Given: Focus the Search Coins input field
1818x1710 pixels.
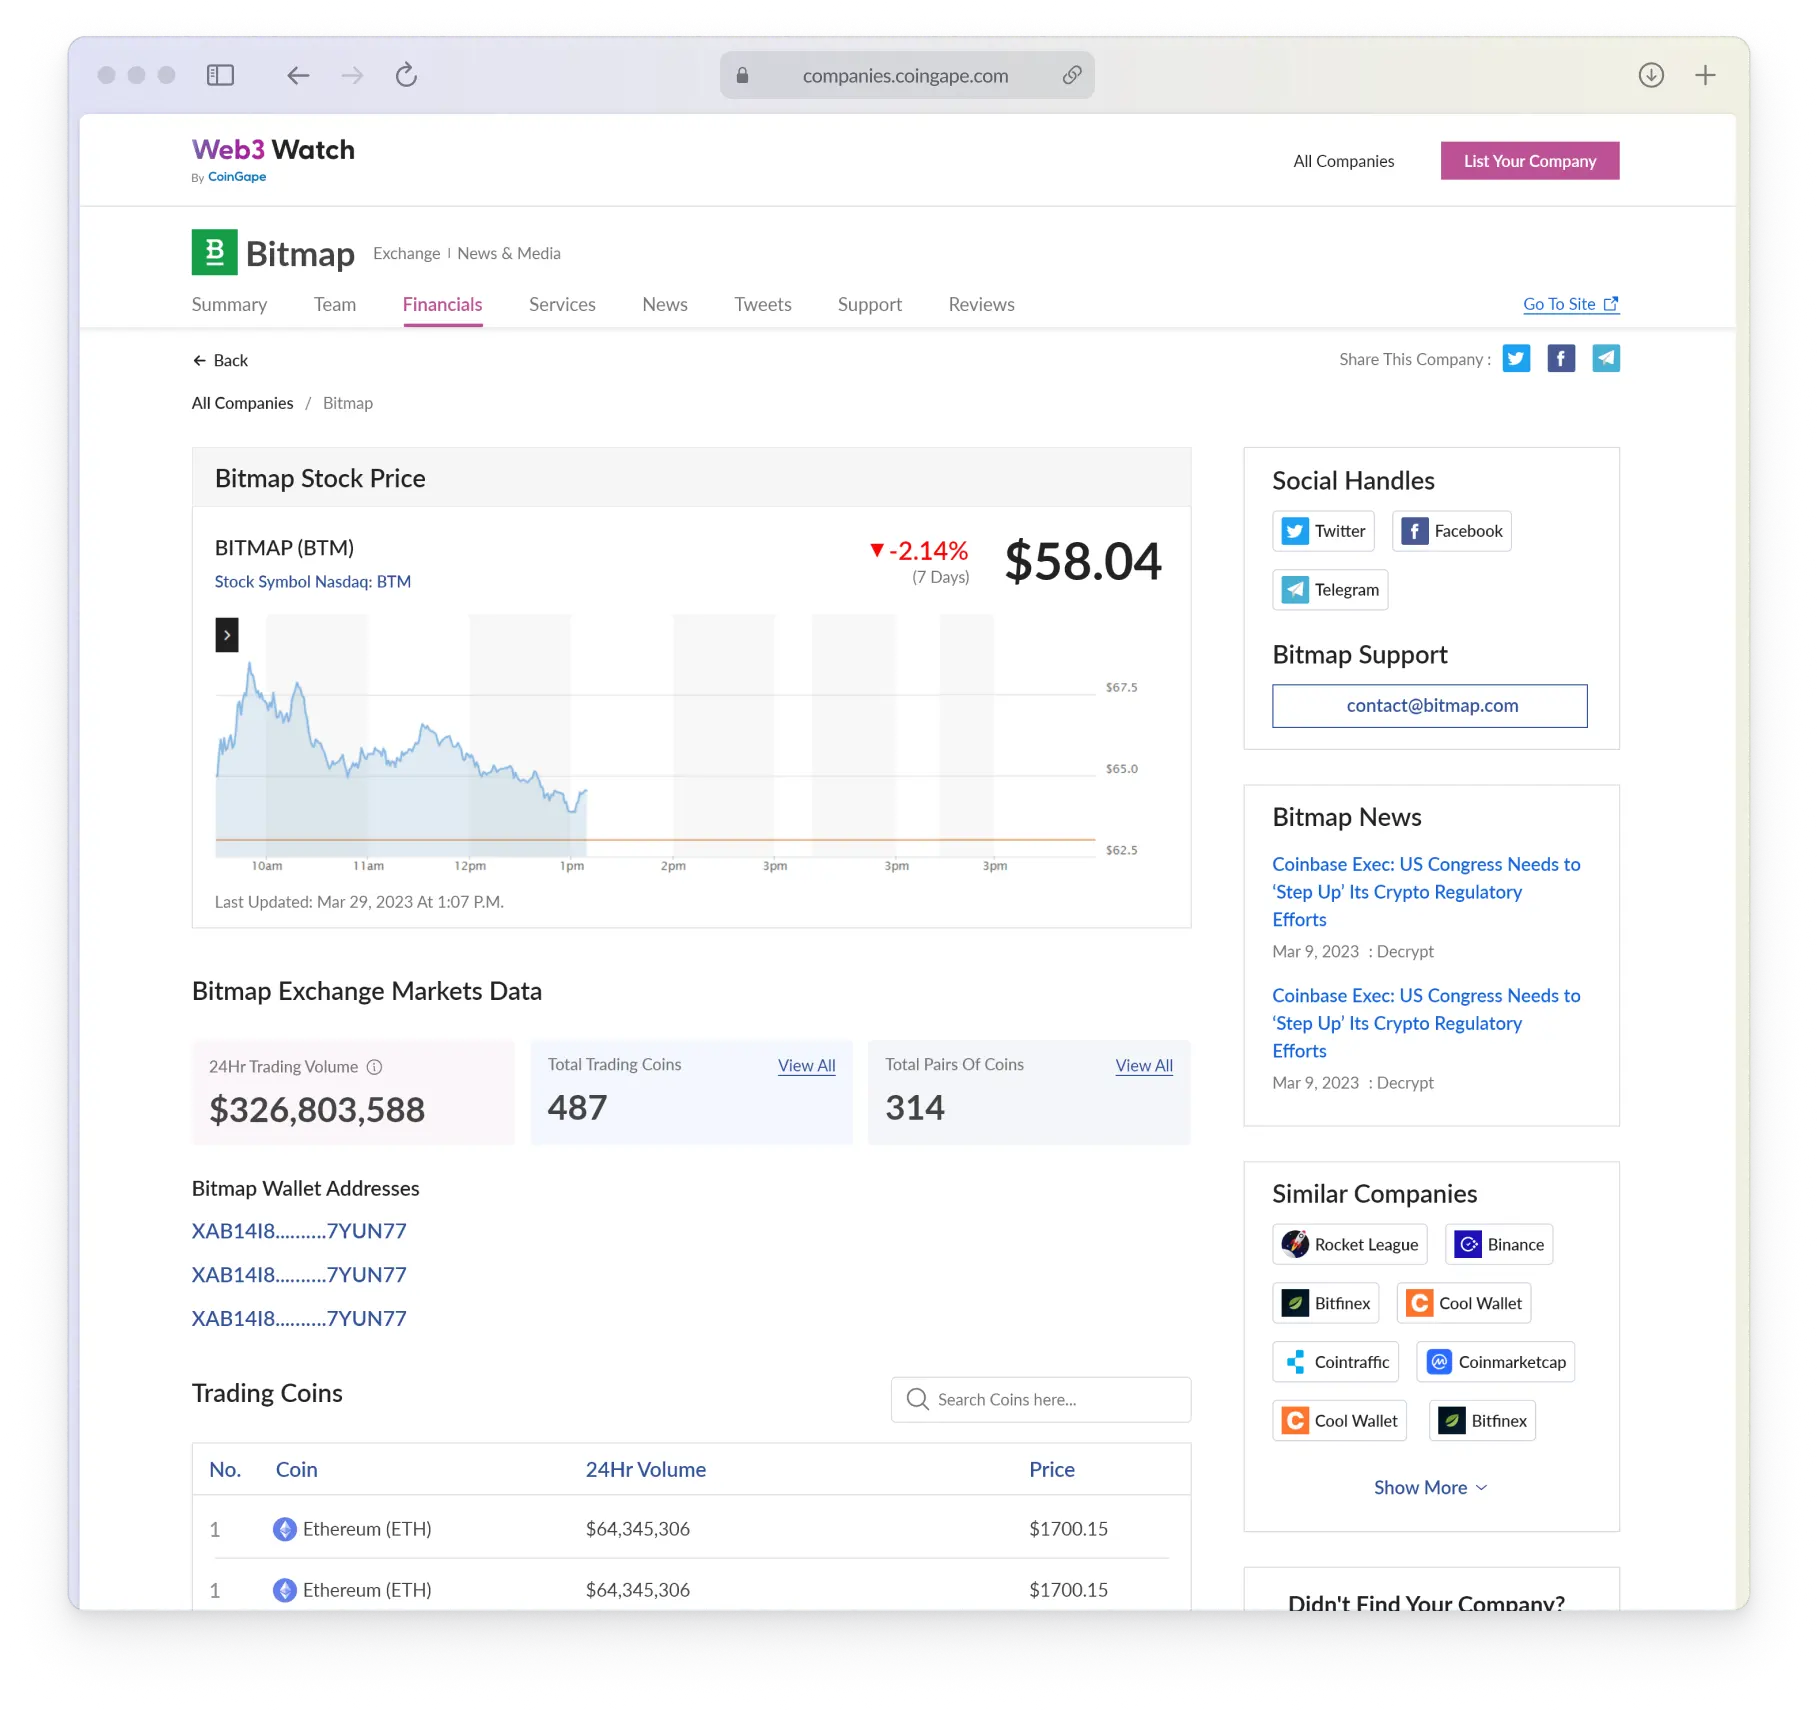Looking at the screenshot, I should 1041,1399.
